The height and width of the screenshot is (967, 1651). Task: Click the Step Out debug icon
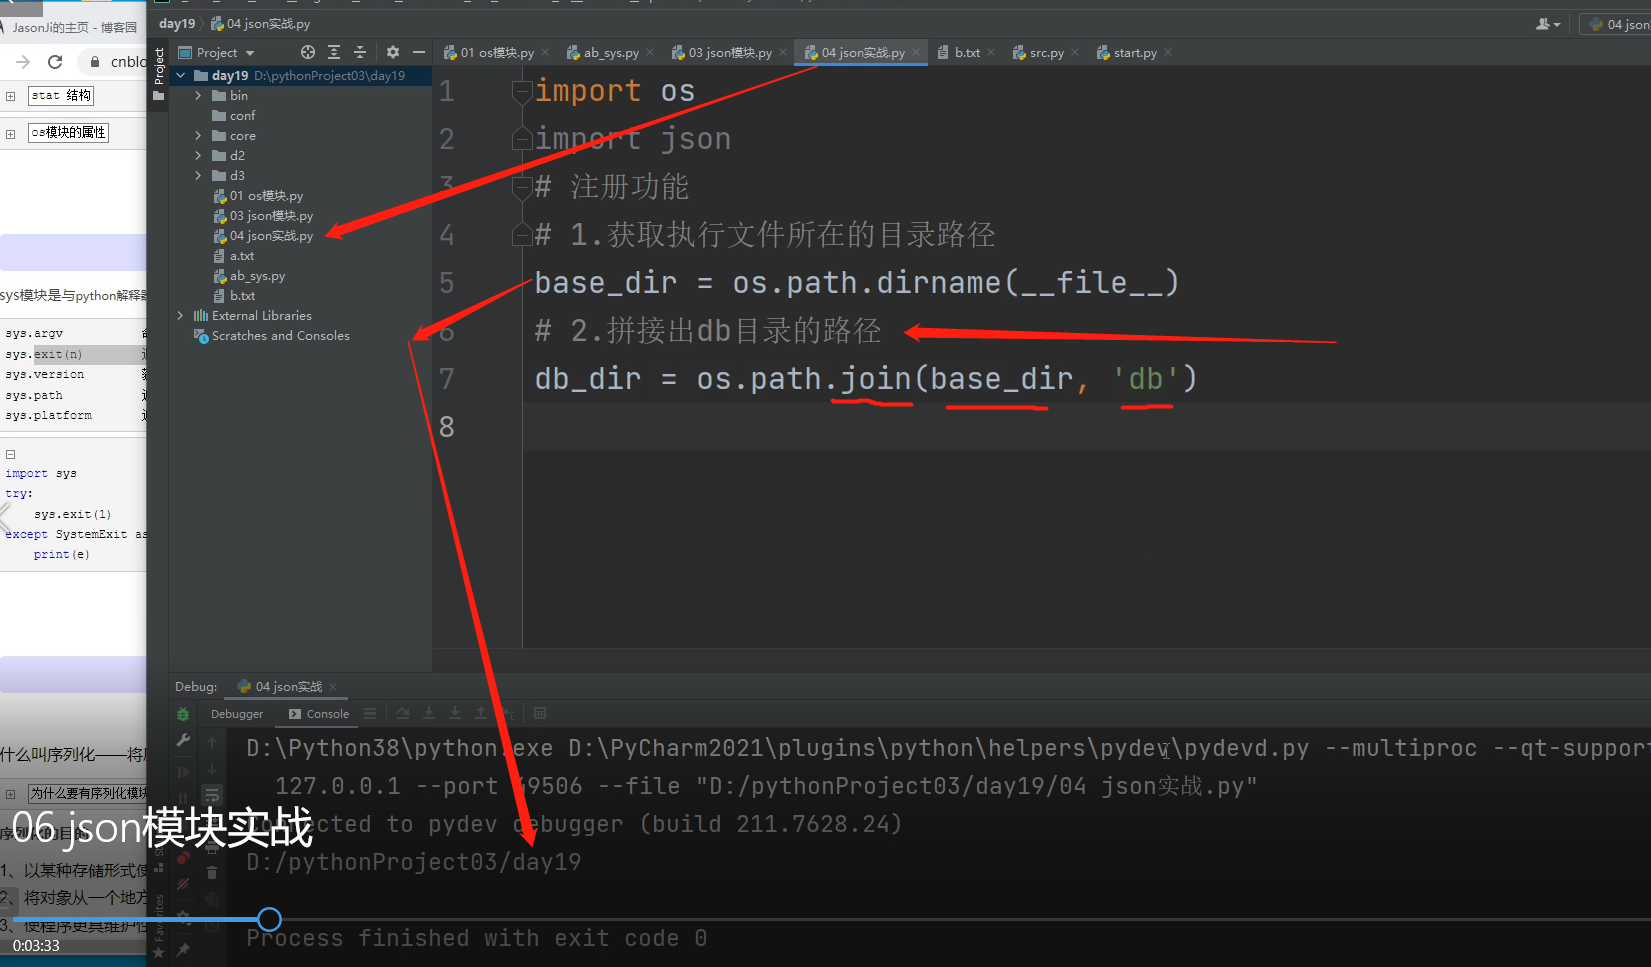pyautogui.click(x=481, y=713)
